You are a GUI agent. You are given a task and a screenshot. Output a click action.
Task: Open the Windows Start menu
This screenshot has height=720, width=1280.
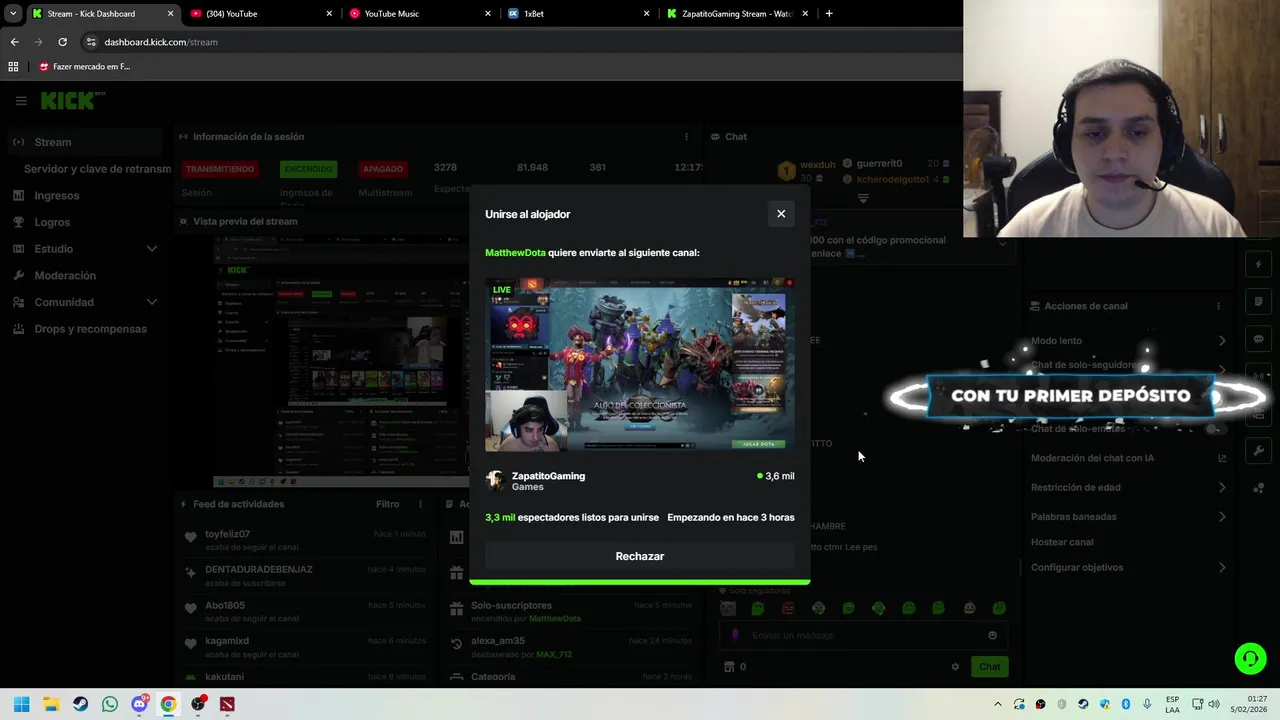click(x=21, y=704)
